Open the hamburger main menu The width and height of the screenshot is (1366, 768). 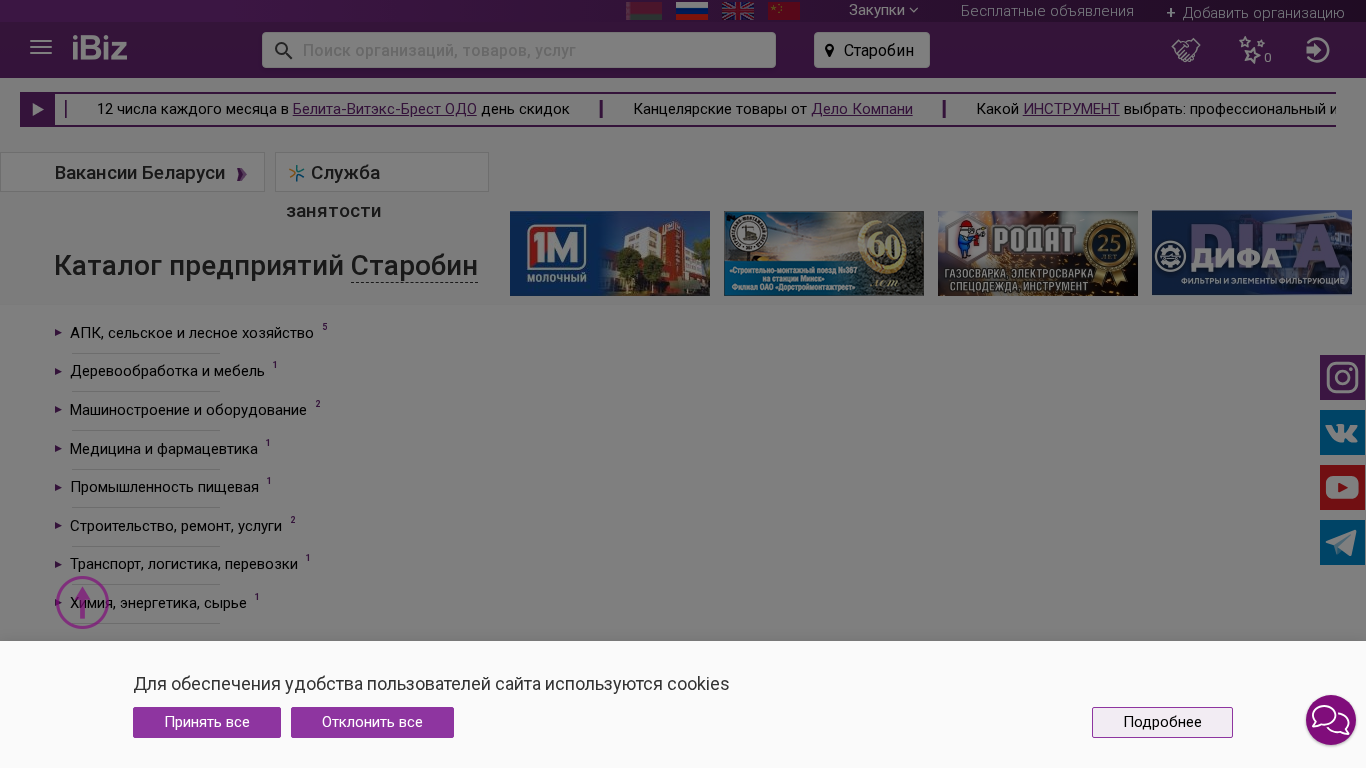(41, 48)
